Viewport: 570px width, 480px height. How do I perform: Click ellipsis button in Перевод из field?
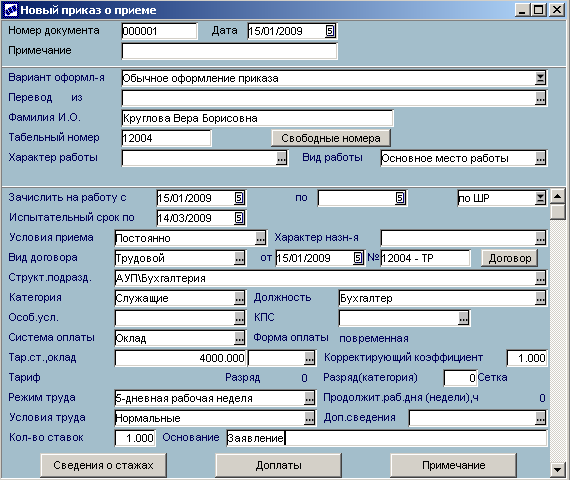(x=541, y=98)
